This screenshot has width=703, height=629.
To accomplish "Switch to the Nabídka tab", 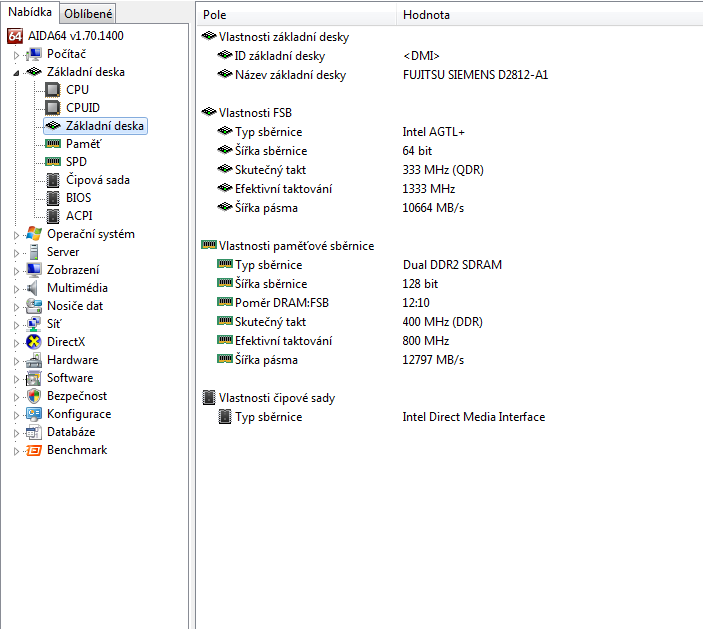I will click(30, 12).
